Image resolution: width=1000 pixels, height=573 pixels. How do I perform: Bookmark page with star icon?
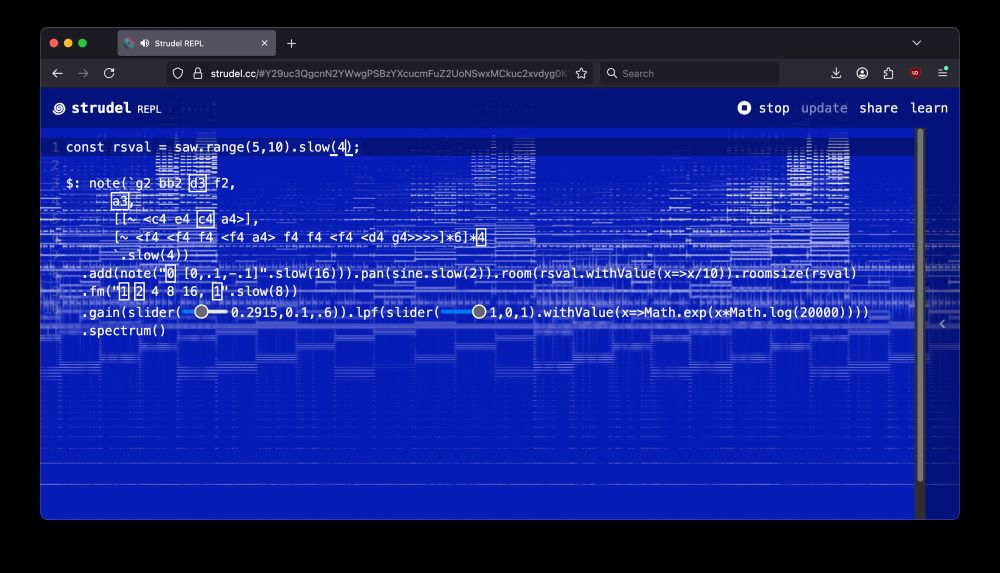coord(581,73)
